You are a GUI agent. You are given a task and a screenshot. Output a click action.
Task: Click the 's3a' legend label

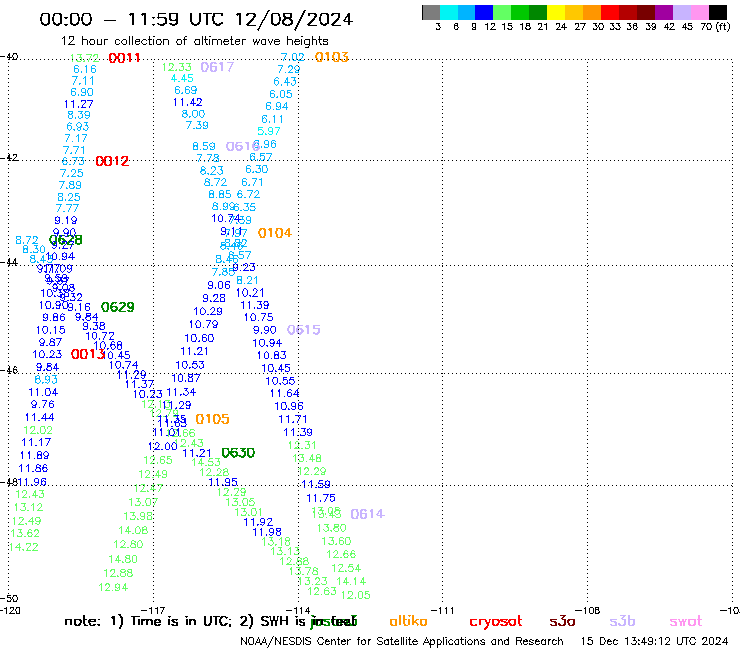point(562,622)
